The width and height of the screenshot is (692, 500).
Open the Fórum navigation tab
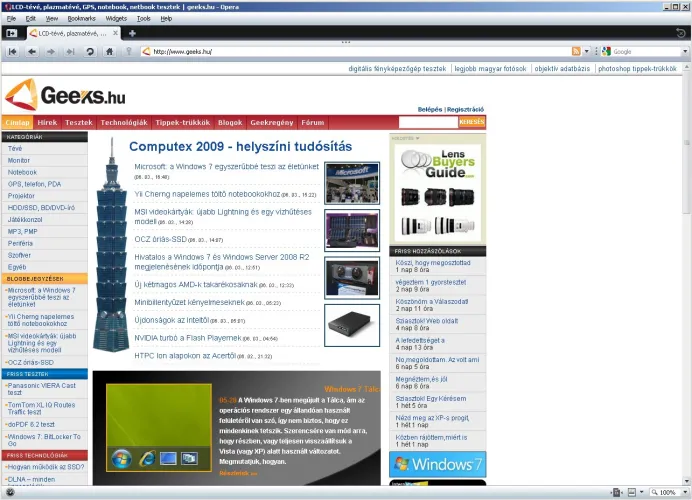point(313,122)
